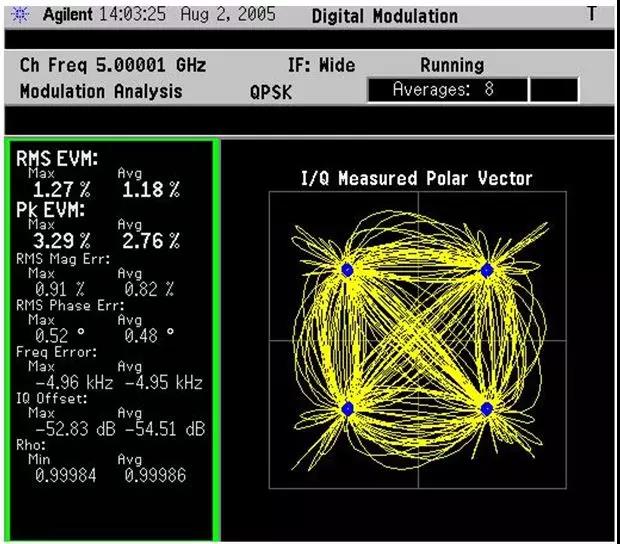Screen dimensions: 620x544
Task: Click the I/Q Measured Polar Vector title
Action: coord(417,179)
